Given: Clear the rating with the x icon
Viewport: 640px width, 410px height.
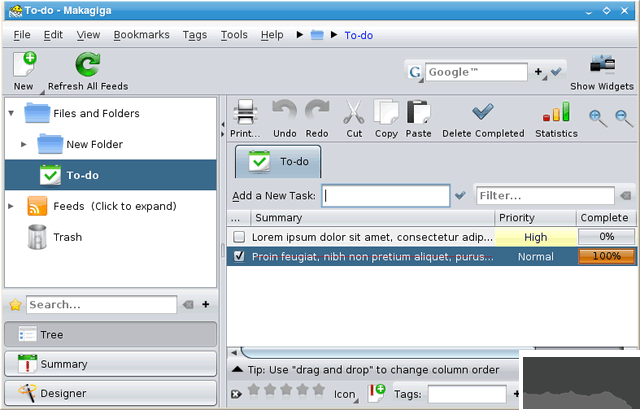Looking at the screenshot, I should pyautogui.click(x=236, y=394).
